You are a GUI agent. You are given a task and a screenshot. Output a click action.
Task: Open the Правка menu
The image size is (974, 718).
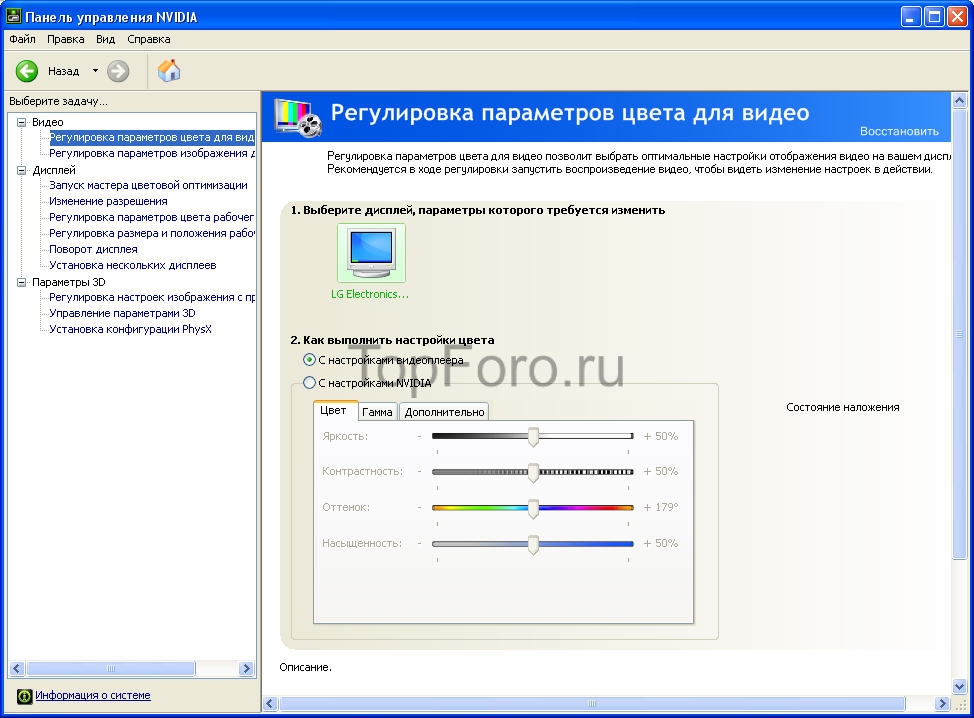66,39
